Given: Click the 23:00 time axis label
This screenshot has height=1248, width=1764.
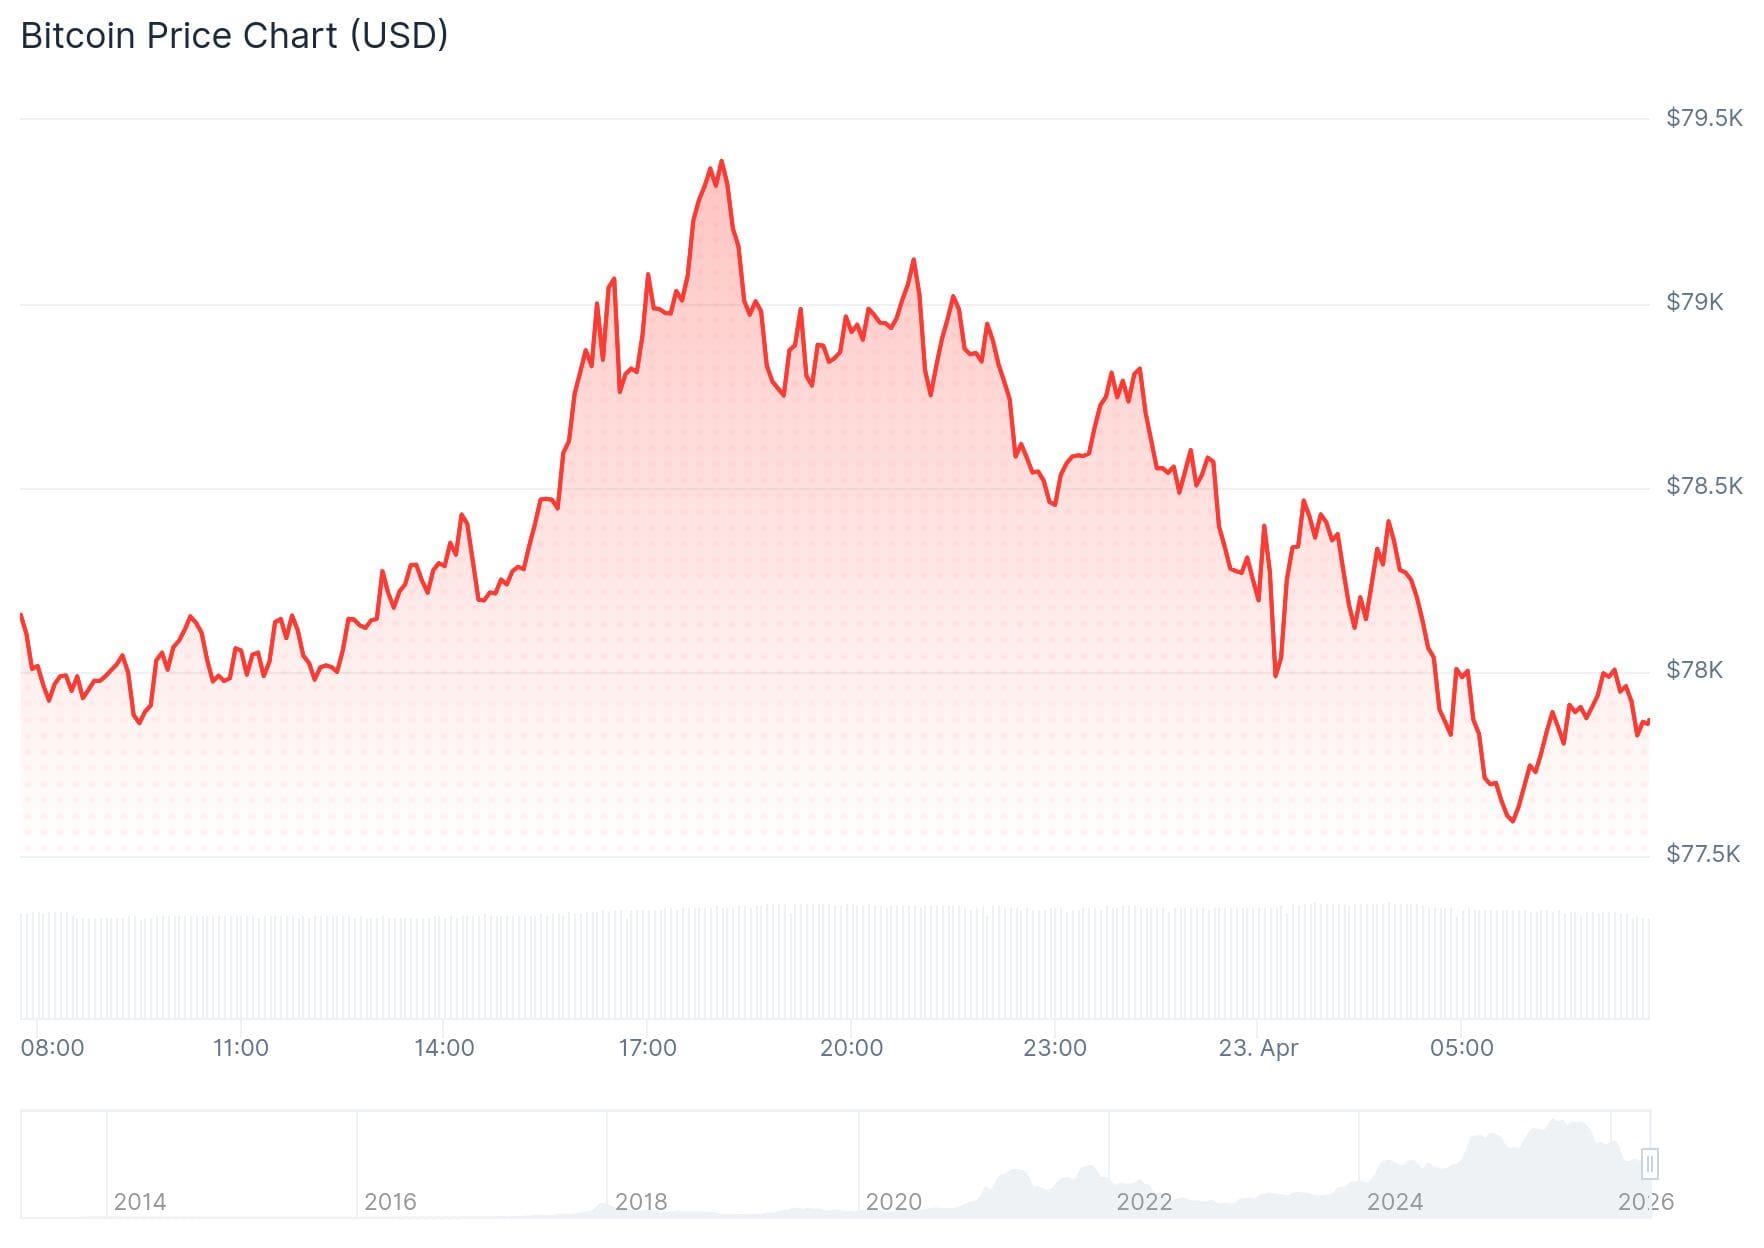Looking at the screenshot, I should pyautogui.click(x=1055, y=1048).
